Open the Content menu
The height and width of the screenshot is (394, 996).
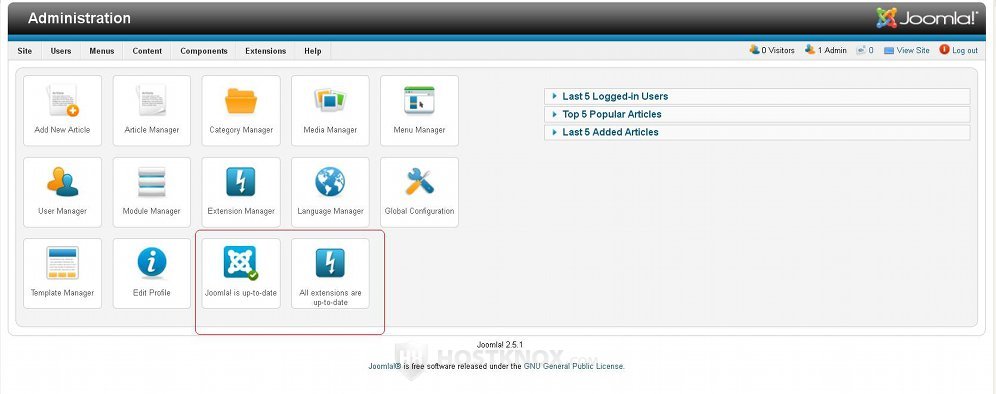coord(147,51)
